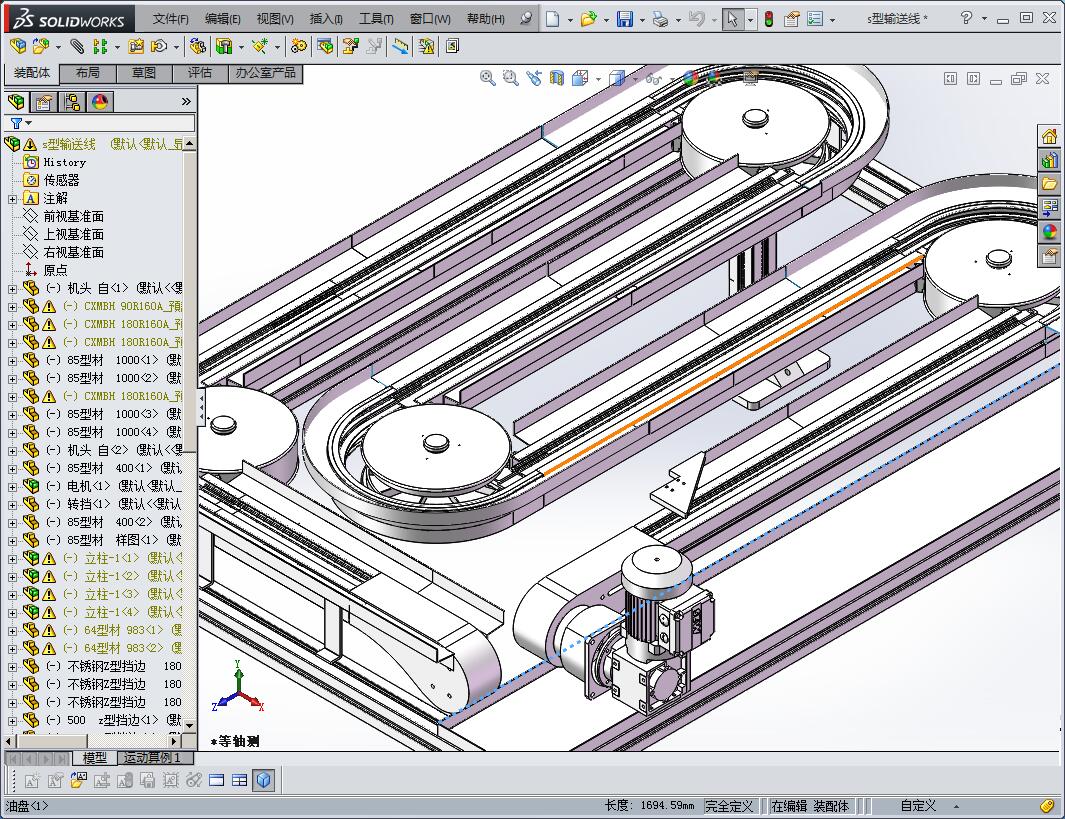The image size is (1065, 819).
Task: Open the 插入(I) menu
Action: coord(326,19)
